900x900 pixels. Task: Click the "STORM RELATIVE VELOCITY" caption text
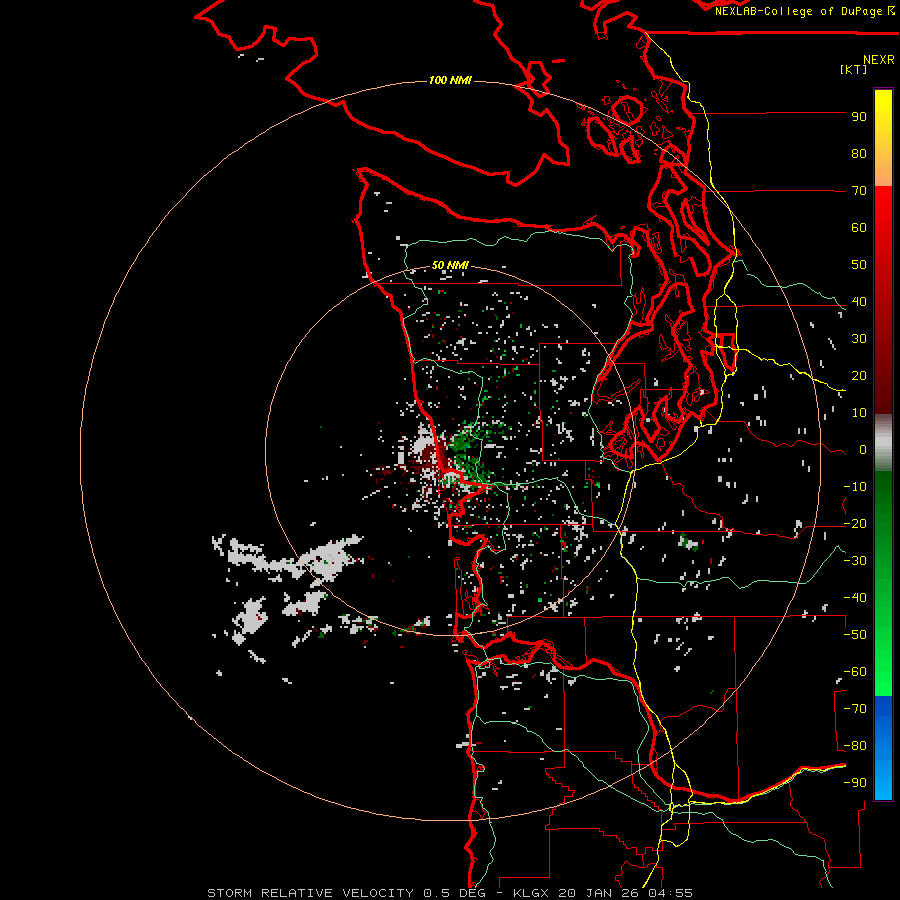310,893
